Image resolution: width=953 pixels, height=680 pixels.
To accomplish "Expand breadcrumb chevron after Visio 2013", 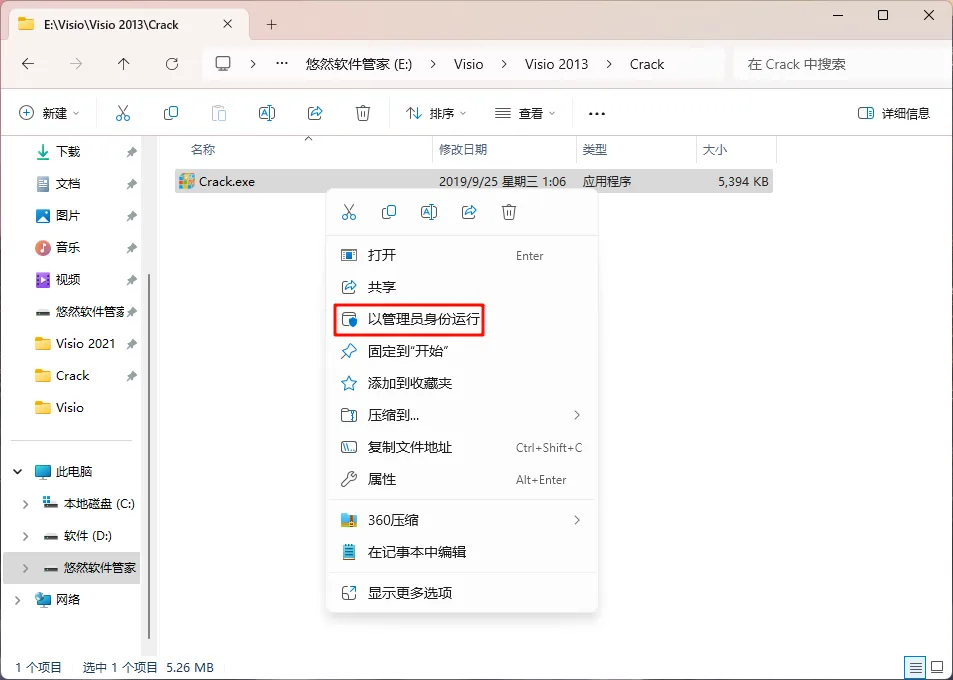I will tap(609, 64).
